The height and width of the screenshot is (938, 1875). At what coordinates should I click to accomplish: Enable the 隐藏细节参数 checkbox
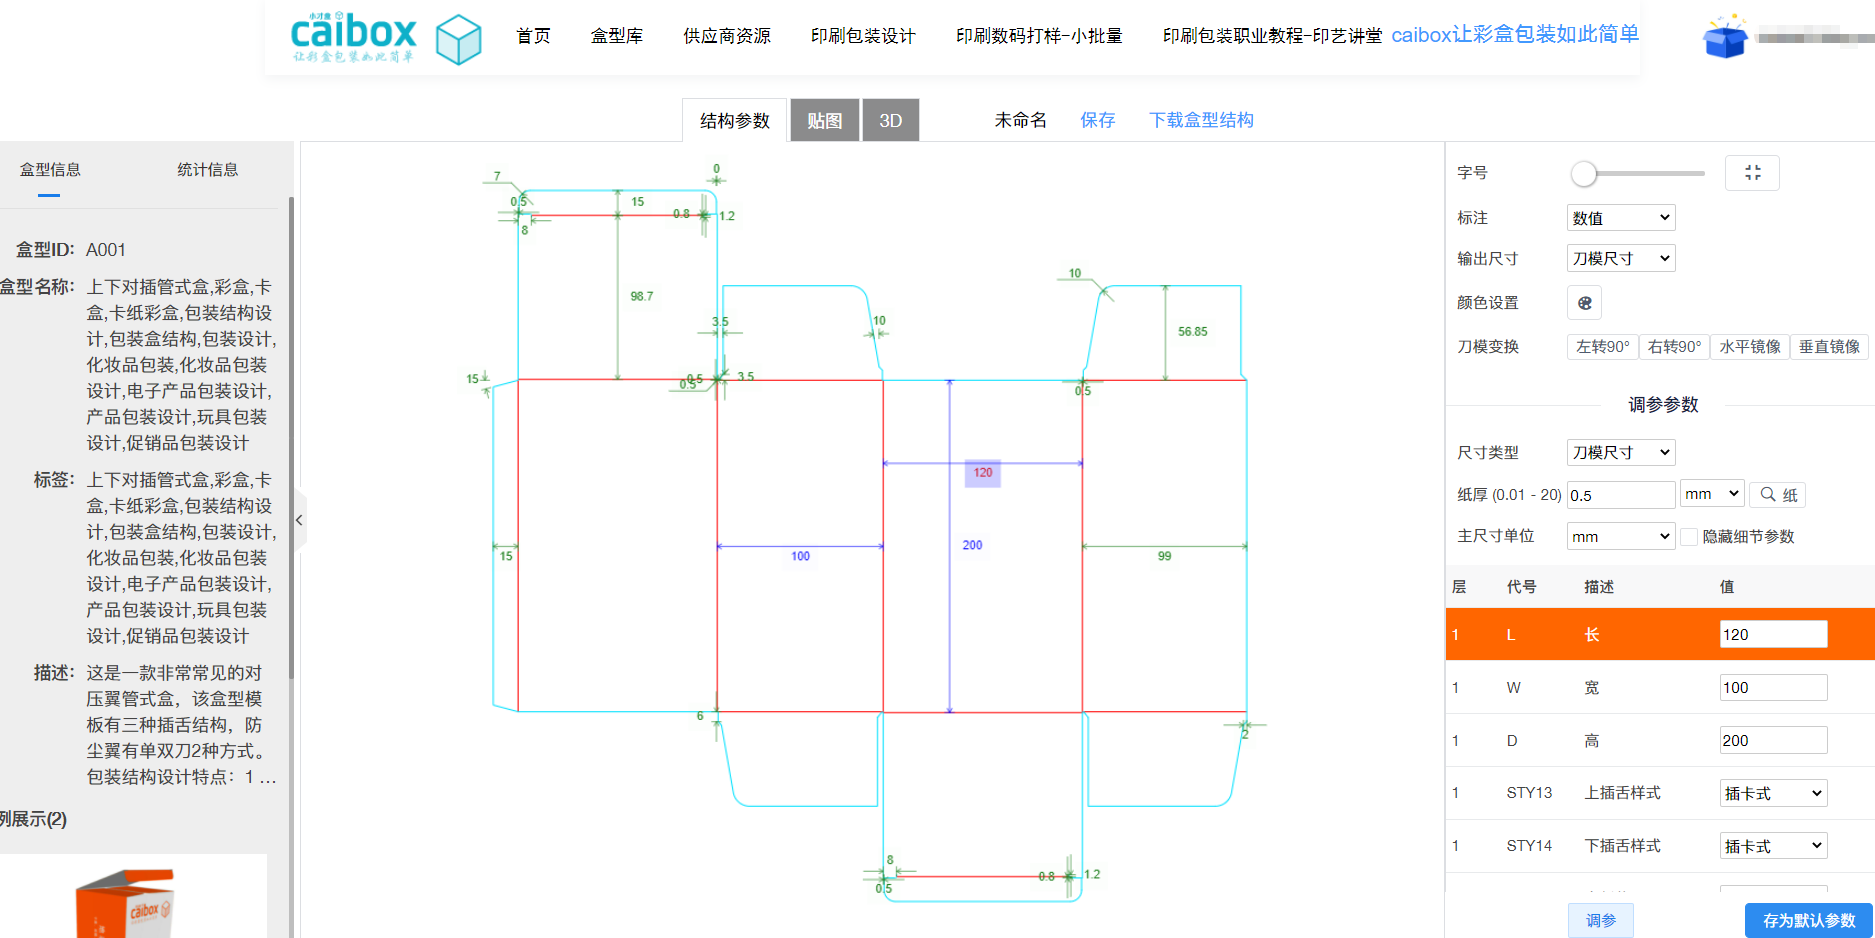coord(1689,537)
